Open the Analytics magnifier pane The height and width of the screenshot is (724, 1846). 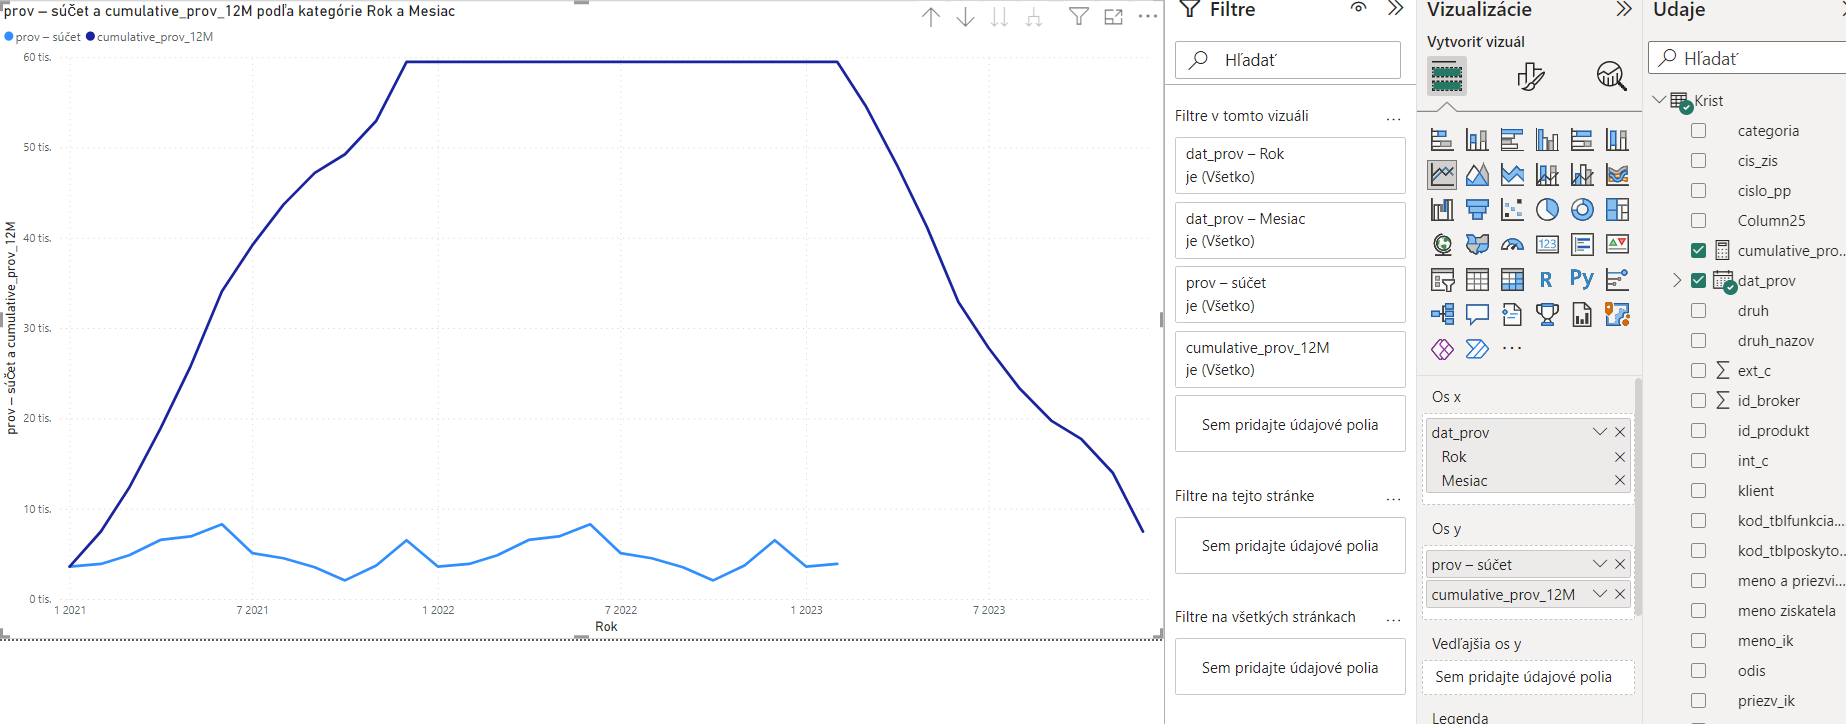tap(1611, 77)
